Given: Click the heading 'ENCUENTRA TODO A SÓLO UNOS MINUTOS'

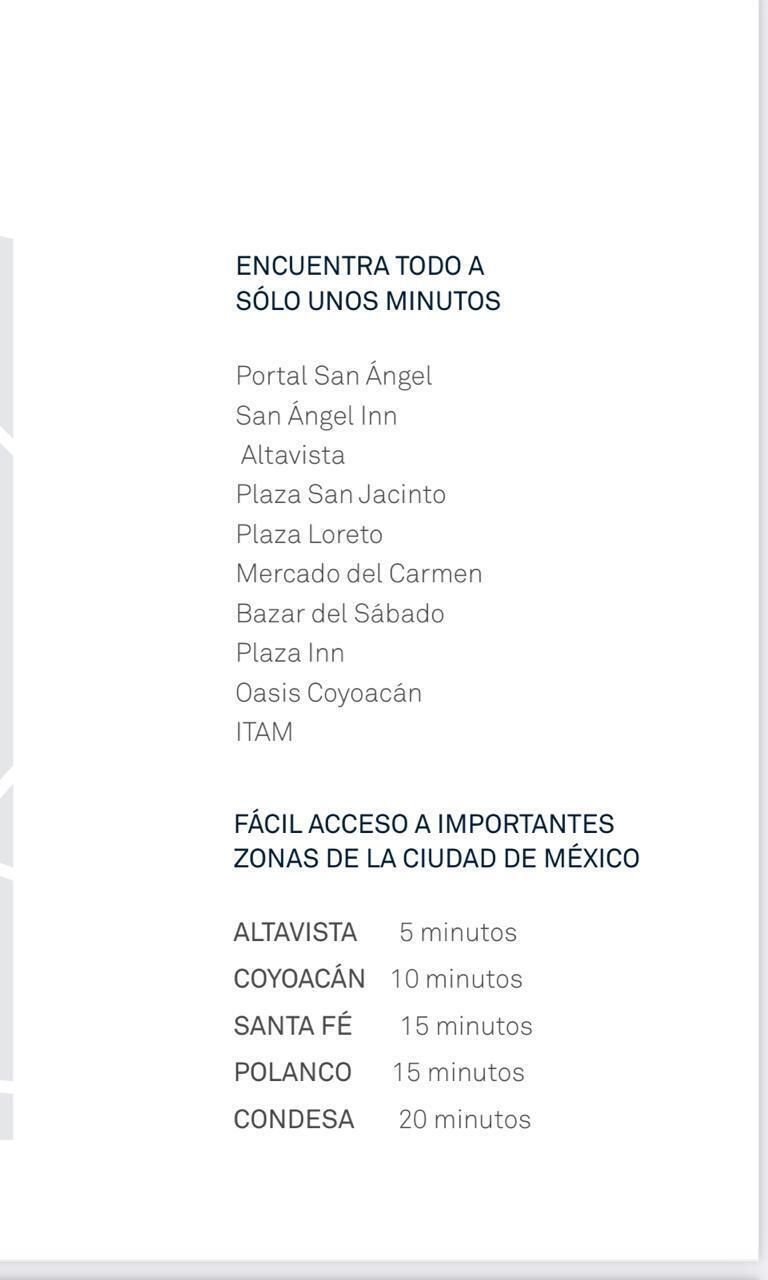Looking at the screenshot, I should 368,283.
